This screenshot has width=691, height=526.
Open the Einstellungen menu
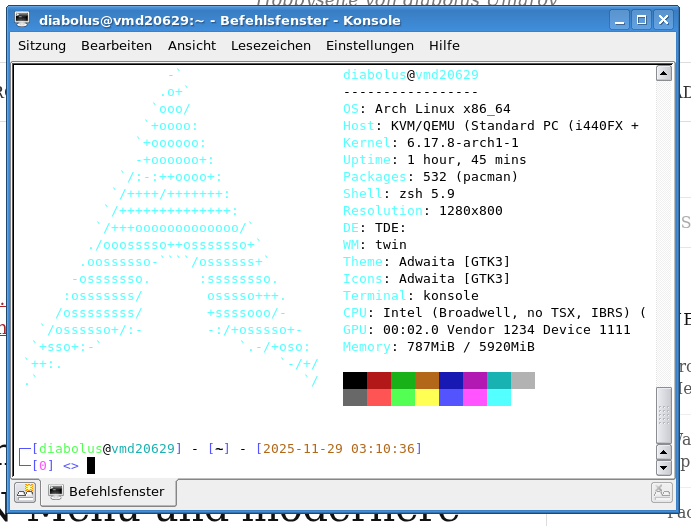[x=370, y=46]
